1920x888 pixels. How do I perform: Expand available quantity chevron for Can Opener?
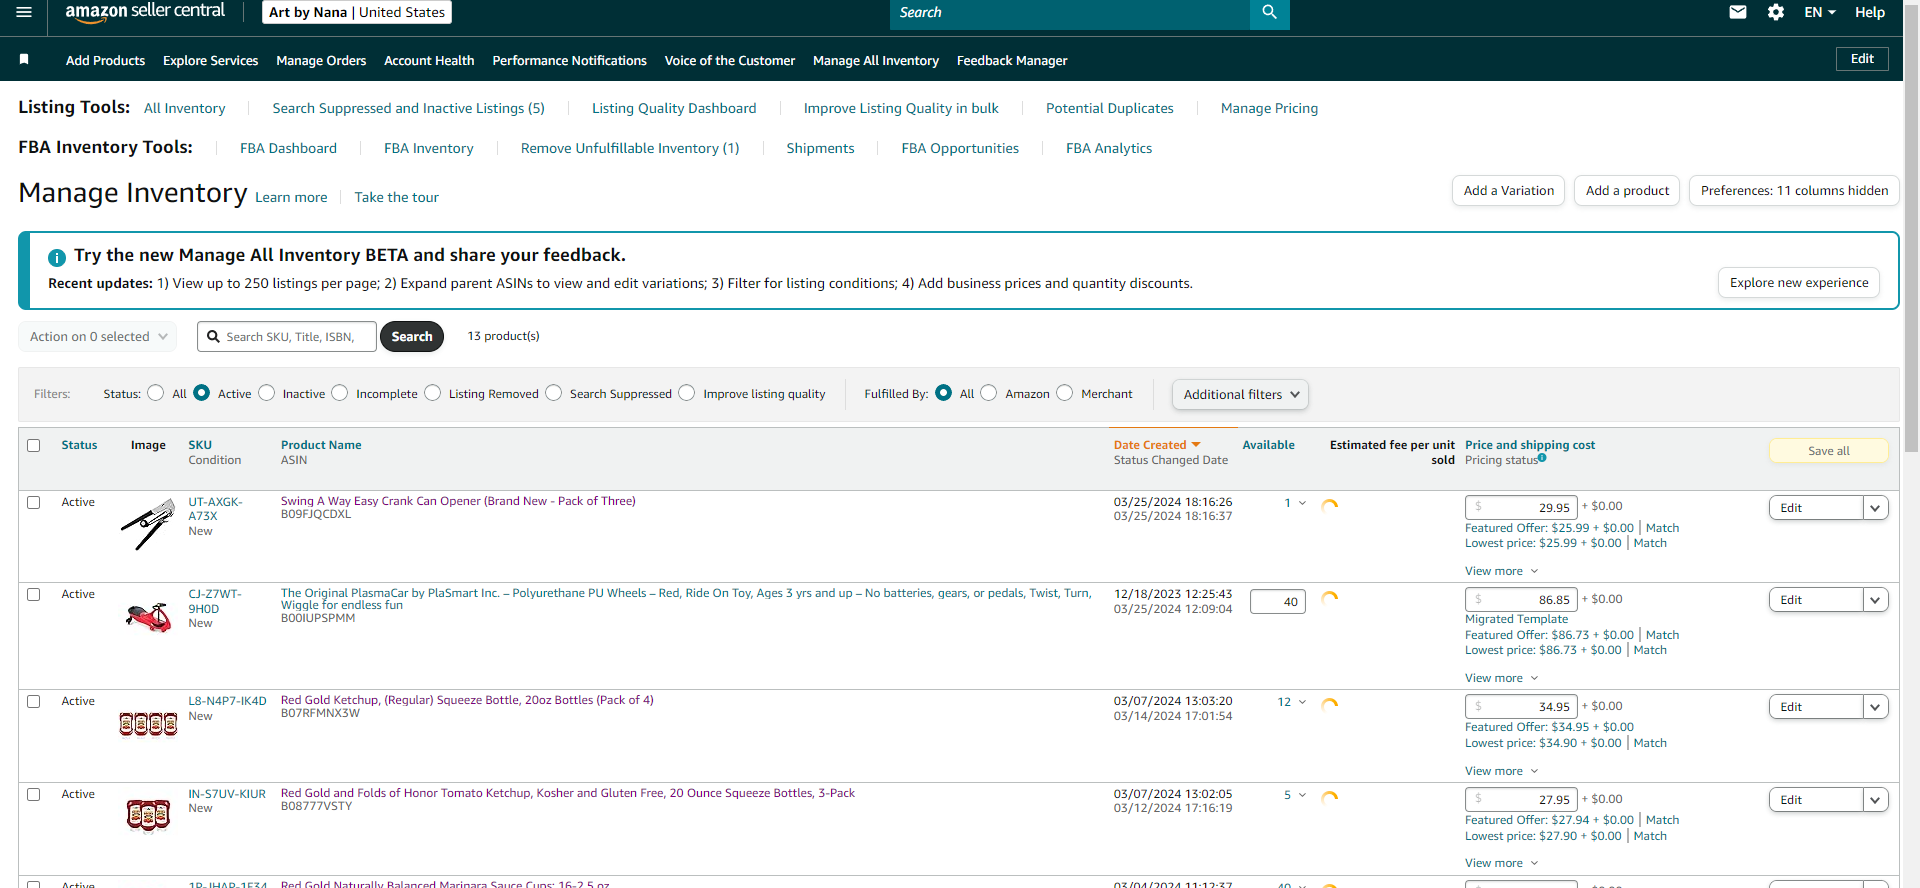[1302, 503]
